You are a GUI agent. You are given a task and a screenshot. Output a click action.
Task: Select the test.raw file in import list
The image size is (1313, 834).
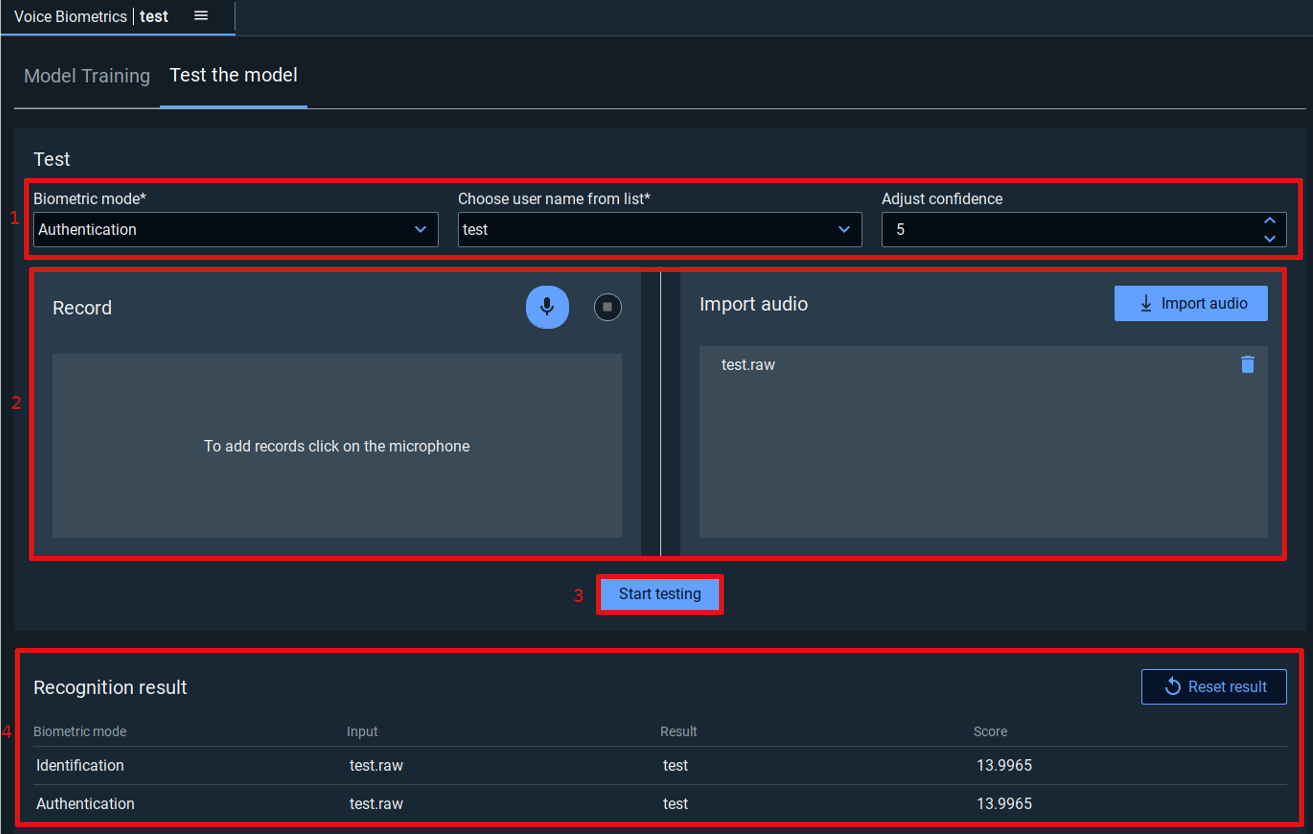point(748,365)
